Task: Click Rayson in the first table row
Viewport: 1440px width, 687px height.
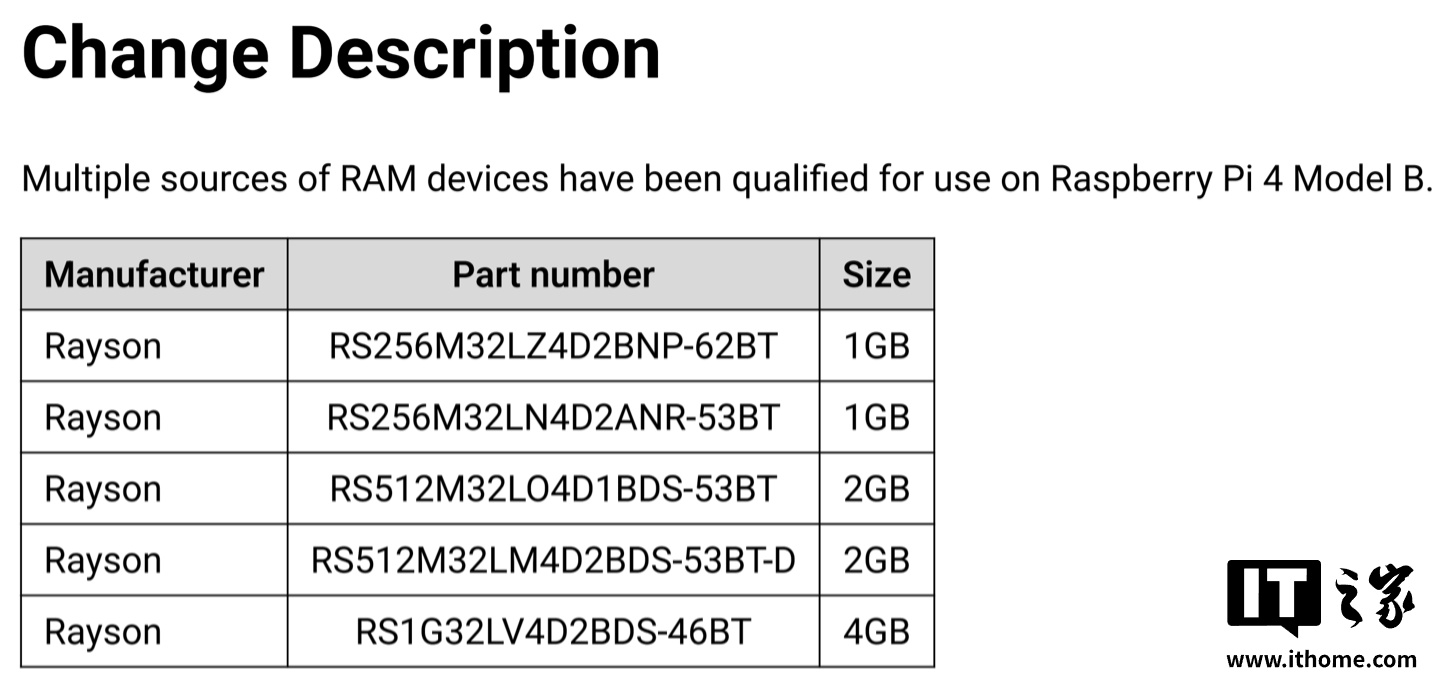Action: click(x=103, y=346)
